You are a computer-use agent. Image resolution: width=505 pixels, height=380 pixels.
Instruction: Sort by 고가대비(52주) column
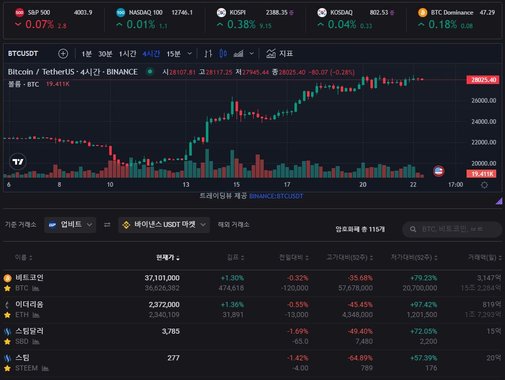[350, 257]
